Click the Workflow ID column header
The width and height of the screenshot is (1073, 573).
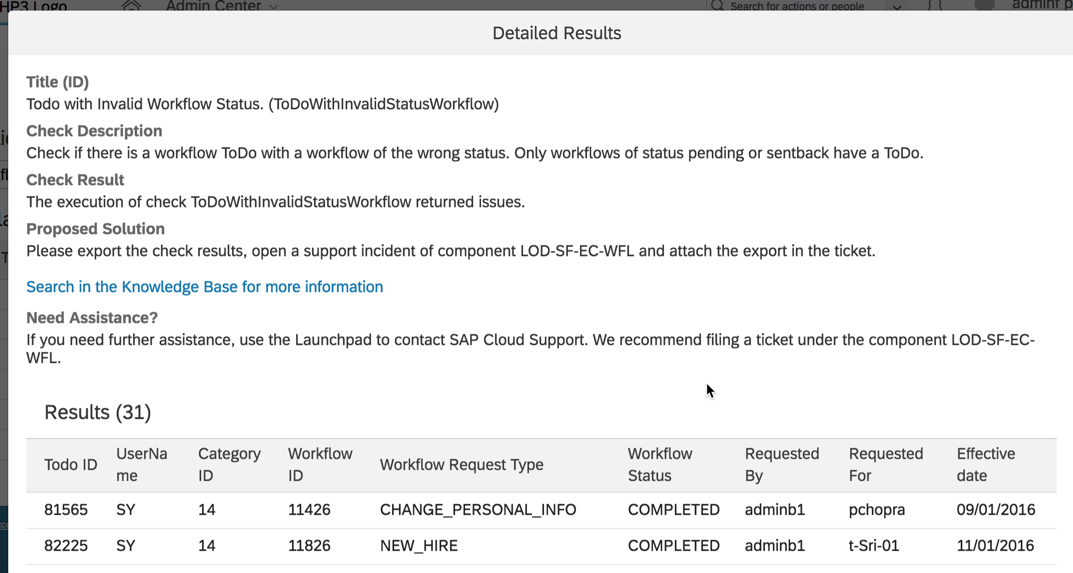coord(320,465)
